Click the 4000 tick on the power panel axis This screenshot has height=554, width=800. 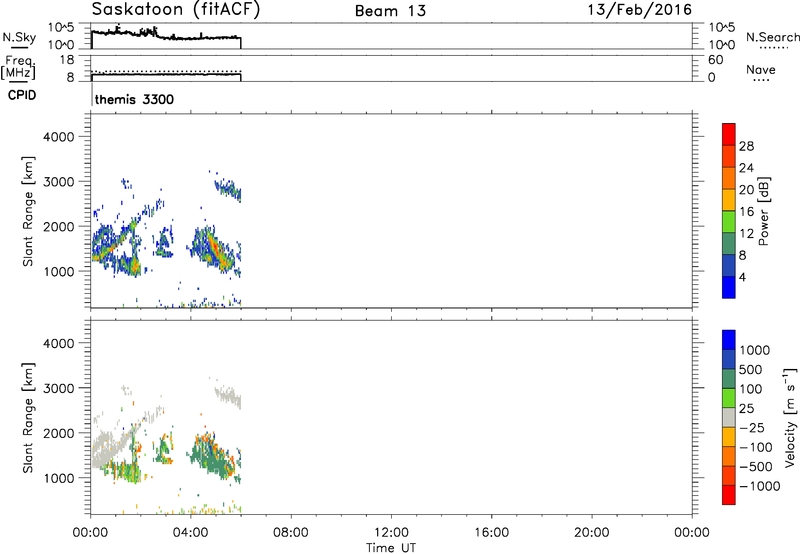[x=59, y=137]
